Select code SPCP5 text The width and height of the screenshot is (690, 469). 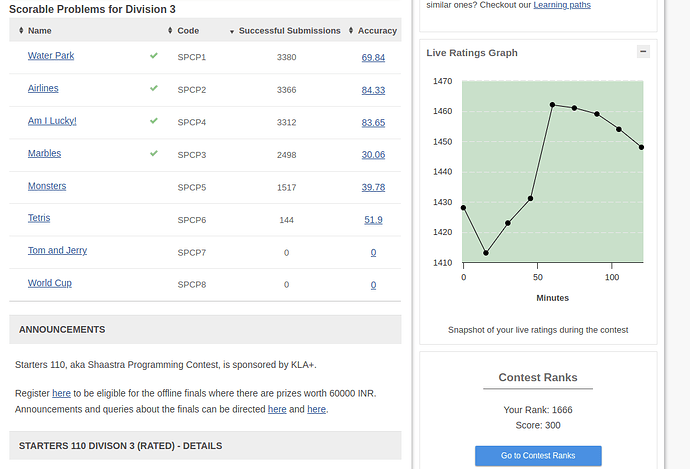[x=191, y=187]
